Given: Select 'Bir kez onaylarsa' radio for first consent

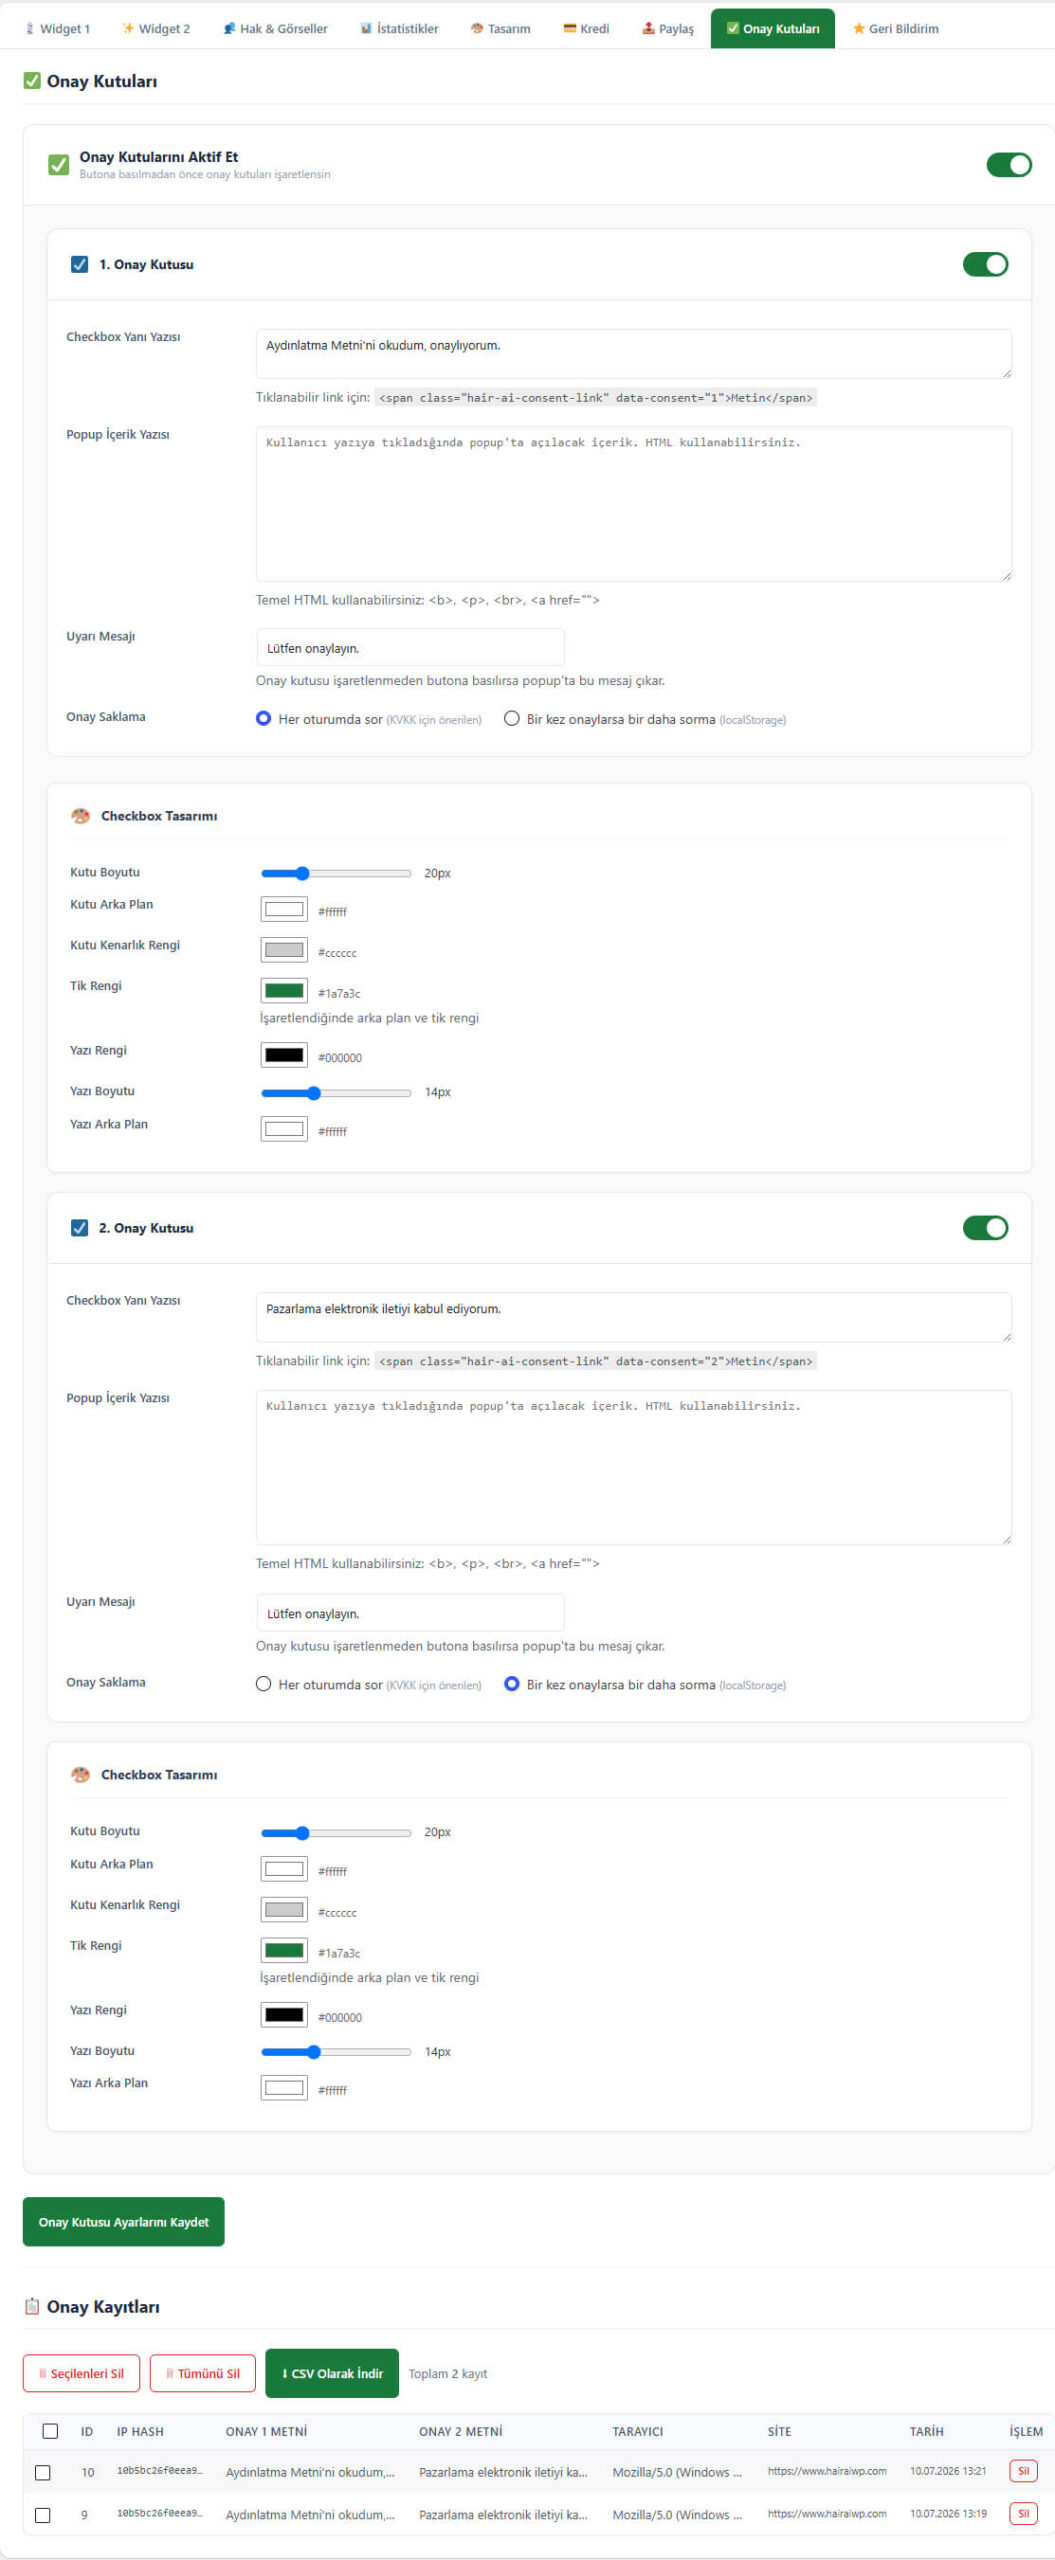Looking at the screenshot, I should pyautogui.click(x=512, y=719).
